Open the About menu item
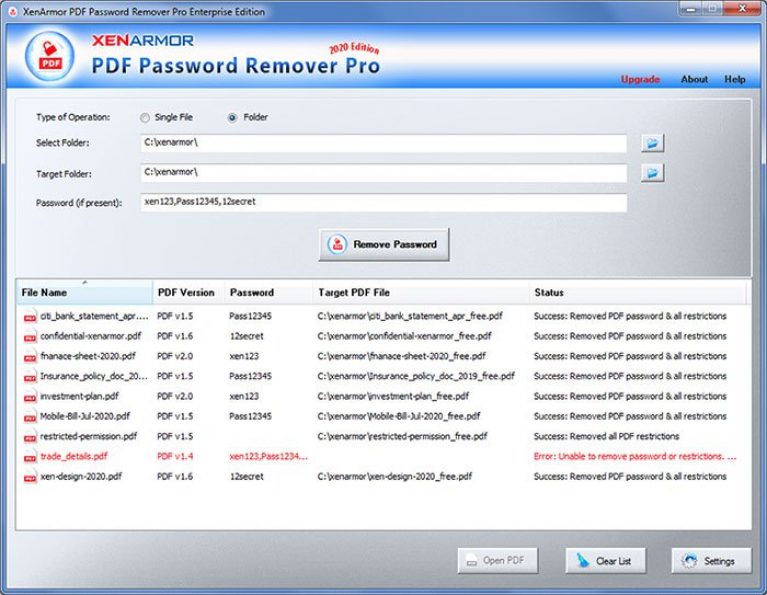Image resolution: width=767 pixels, height=595 pixels. [x=694, y=79]
